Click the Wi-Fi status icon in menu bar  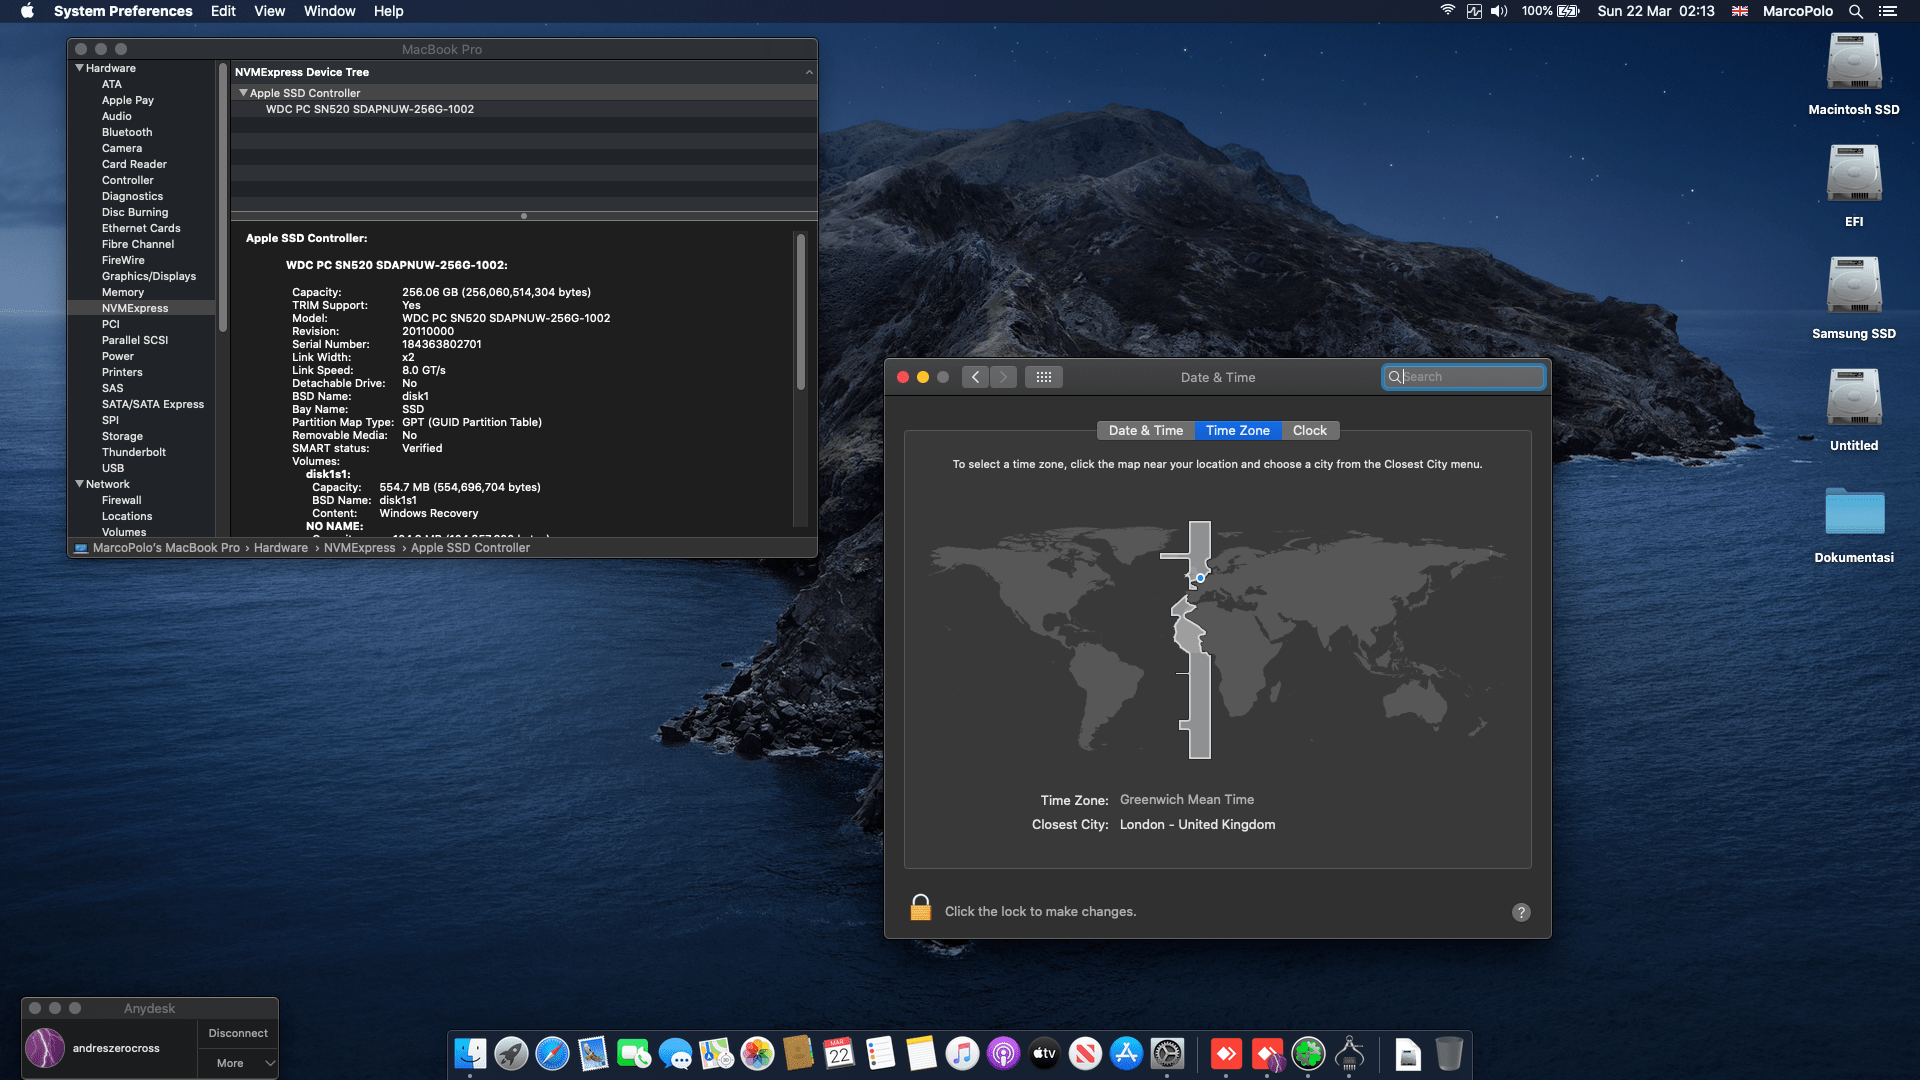(1447, 11)
